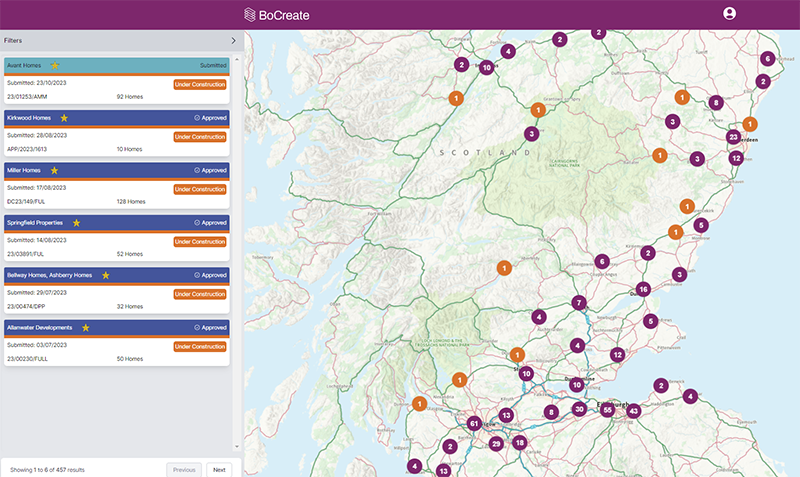The image size is (800, 477).
Task: Click reference 23/03891/FUL
Action: pyautogui.click(x=26, y=254)
